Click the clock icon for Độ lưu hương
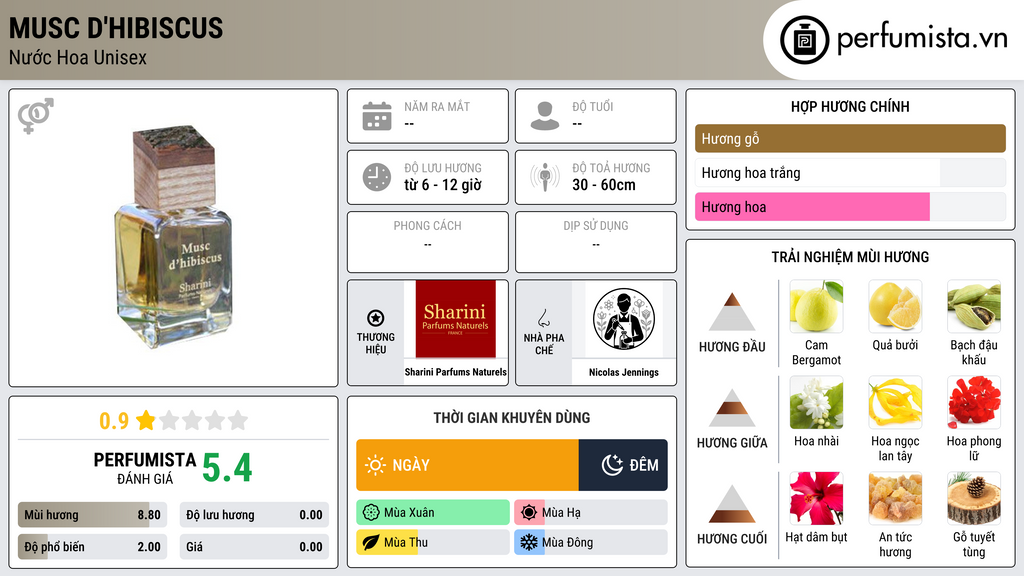1024x576 pixels. pyautogui.click(x=377, y=177)
